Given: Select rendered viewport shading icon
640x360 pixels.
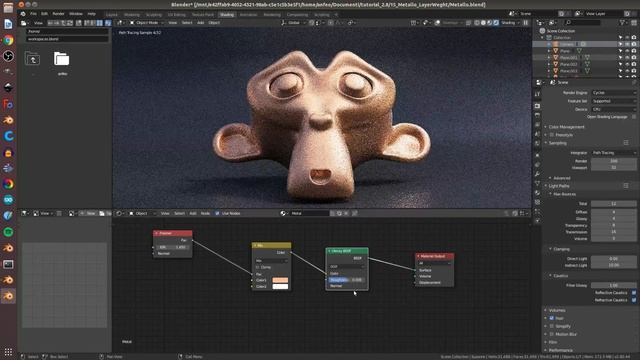Looking at the screenshot, I should pos(496,22).
